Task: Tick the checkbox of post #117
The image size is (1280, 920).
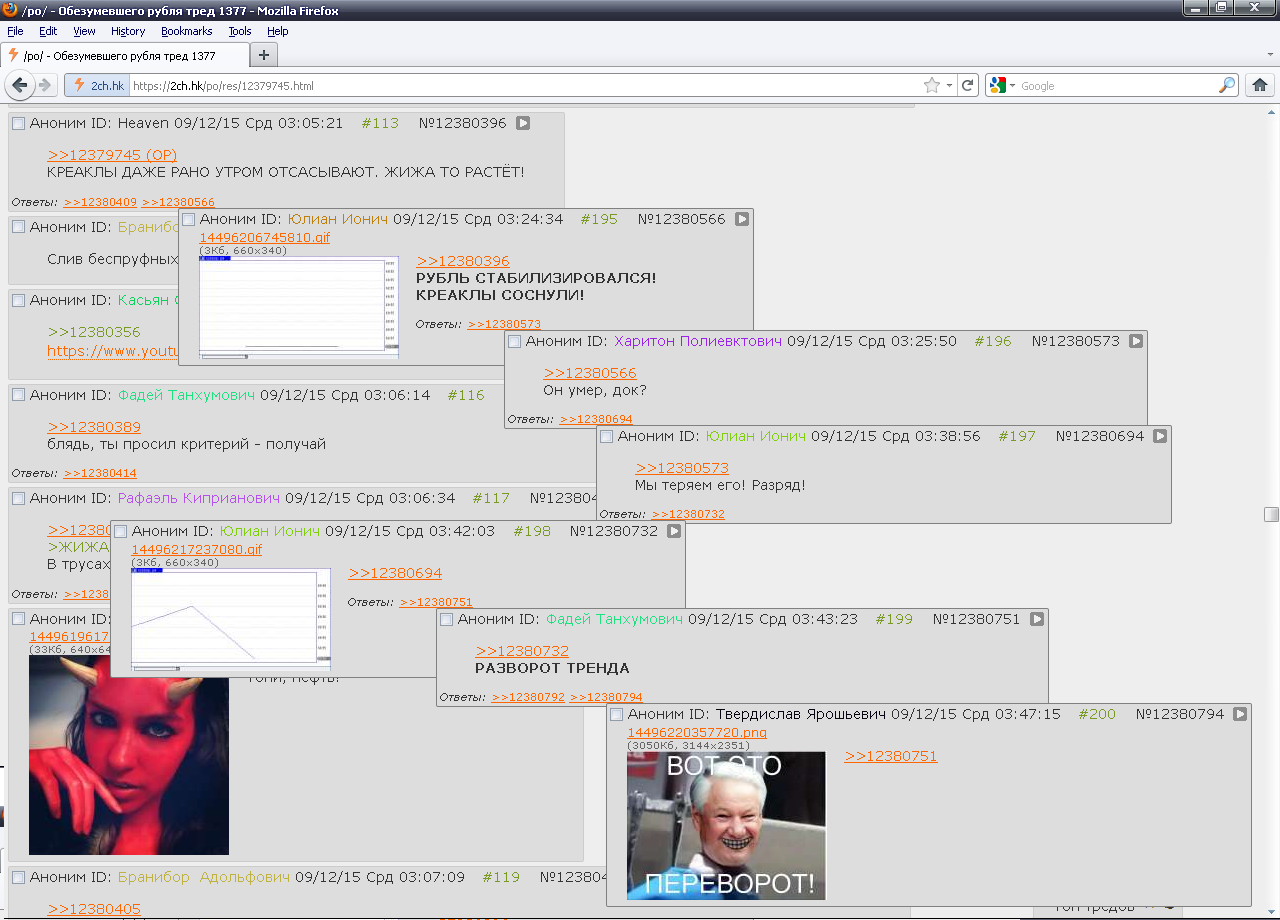Action: (18, 497)
